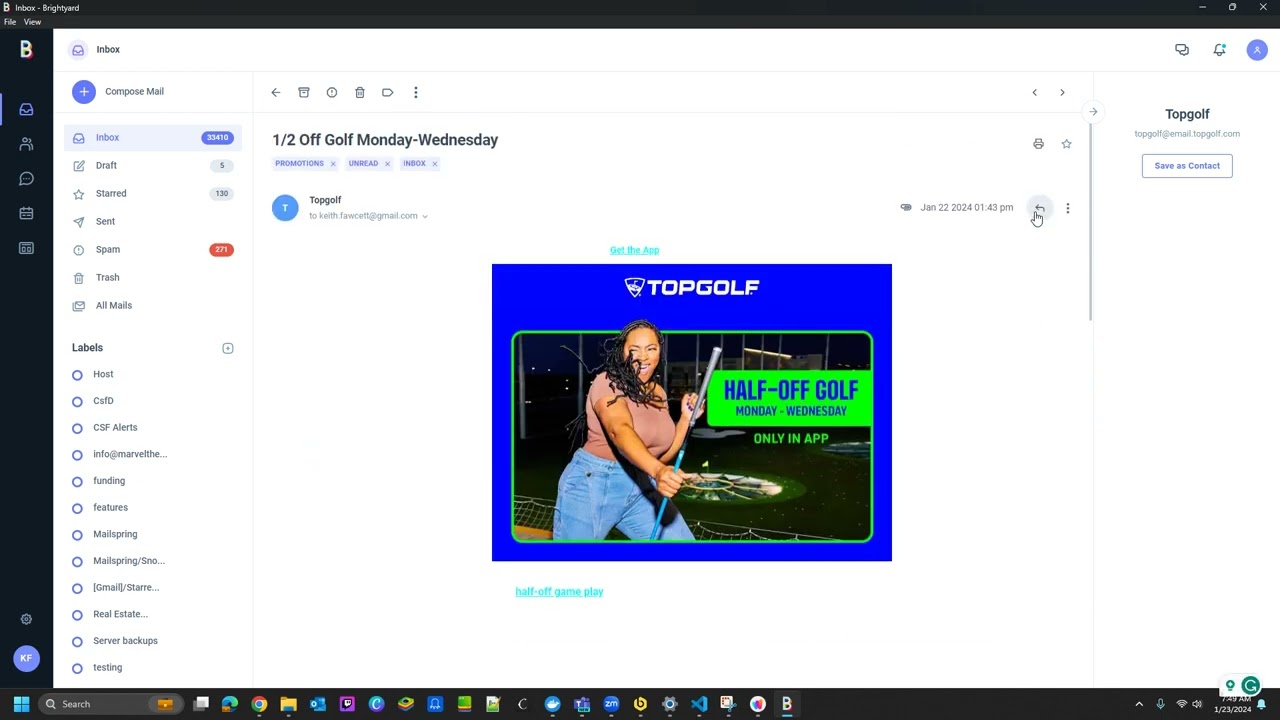Viewport: 1280px width, 720px height.
Task: Collapse the contact side panel arrow
Action: coord(1093,112)
